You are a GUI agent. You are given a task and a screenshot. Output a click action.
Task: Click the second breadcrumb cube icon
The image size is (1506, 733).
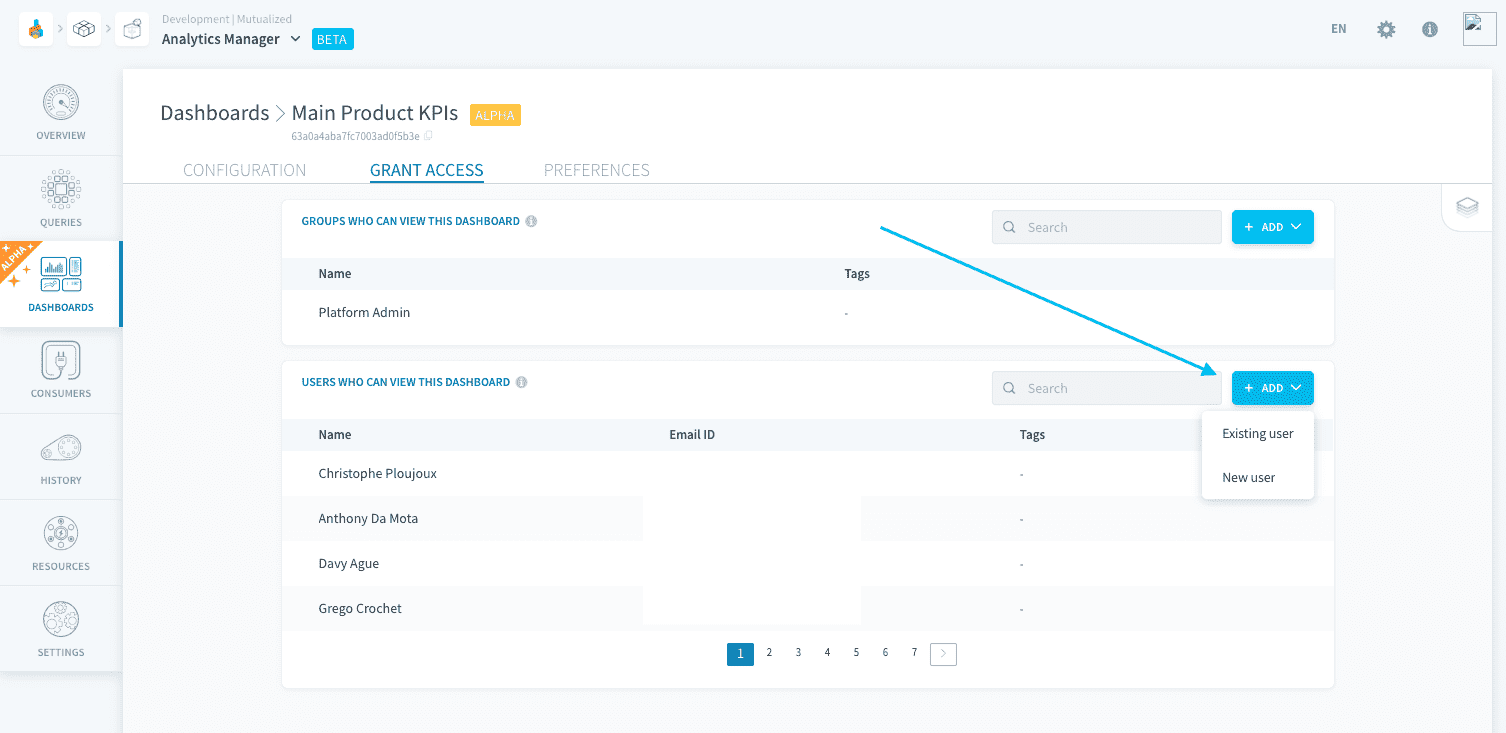(84, 30)
